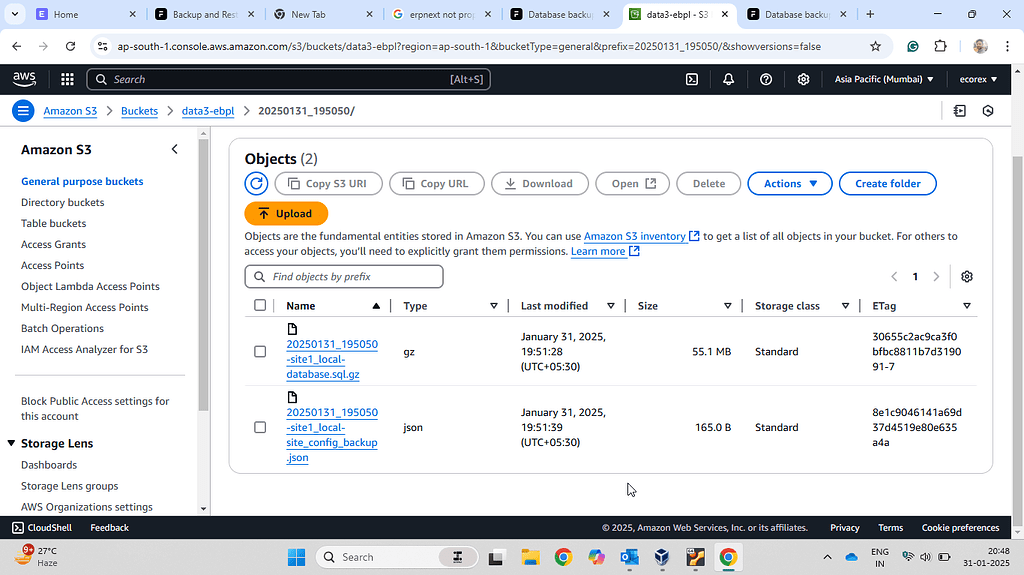Click the Copy URL button
1024x575 pixels.
click(x=437, y=184)
